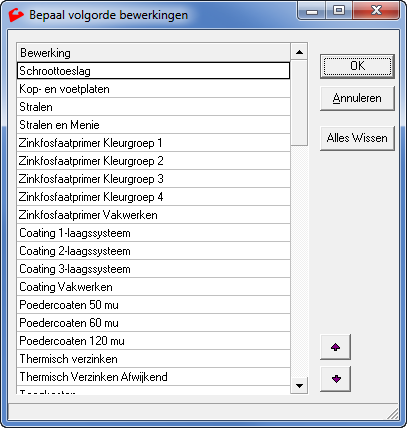407x428 pixels.
Task: Pick Coating 2-laagssysteem entry
Action: 153,251
